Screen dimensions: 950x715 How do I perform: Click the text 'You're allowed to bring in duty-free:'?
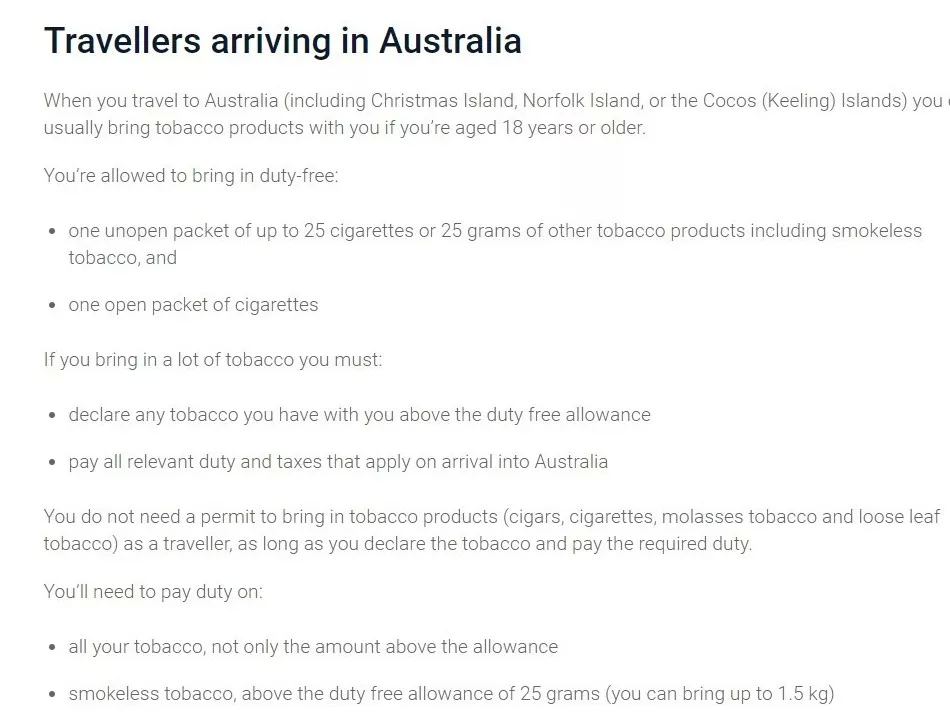click(191, 175)
